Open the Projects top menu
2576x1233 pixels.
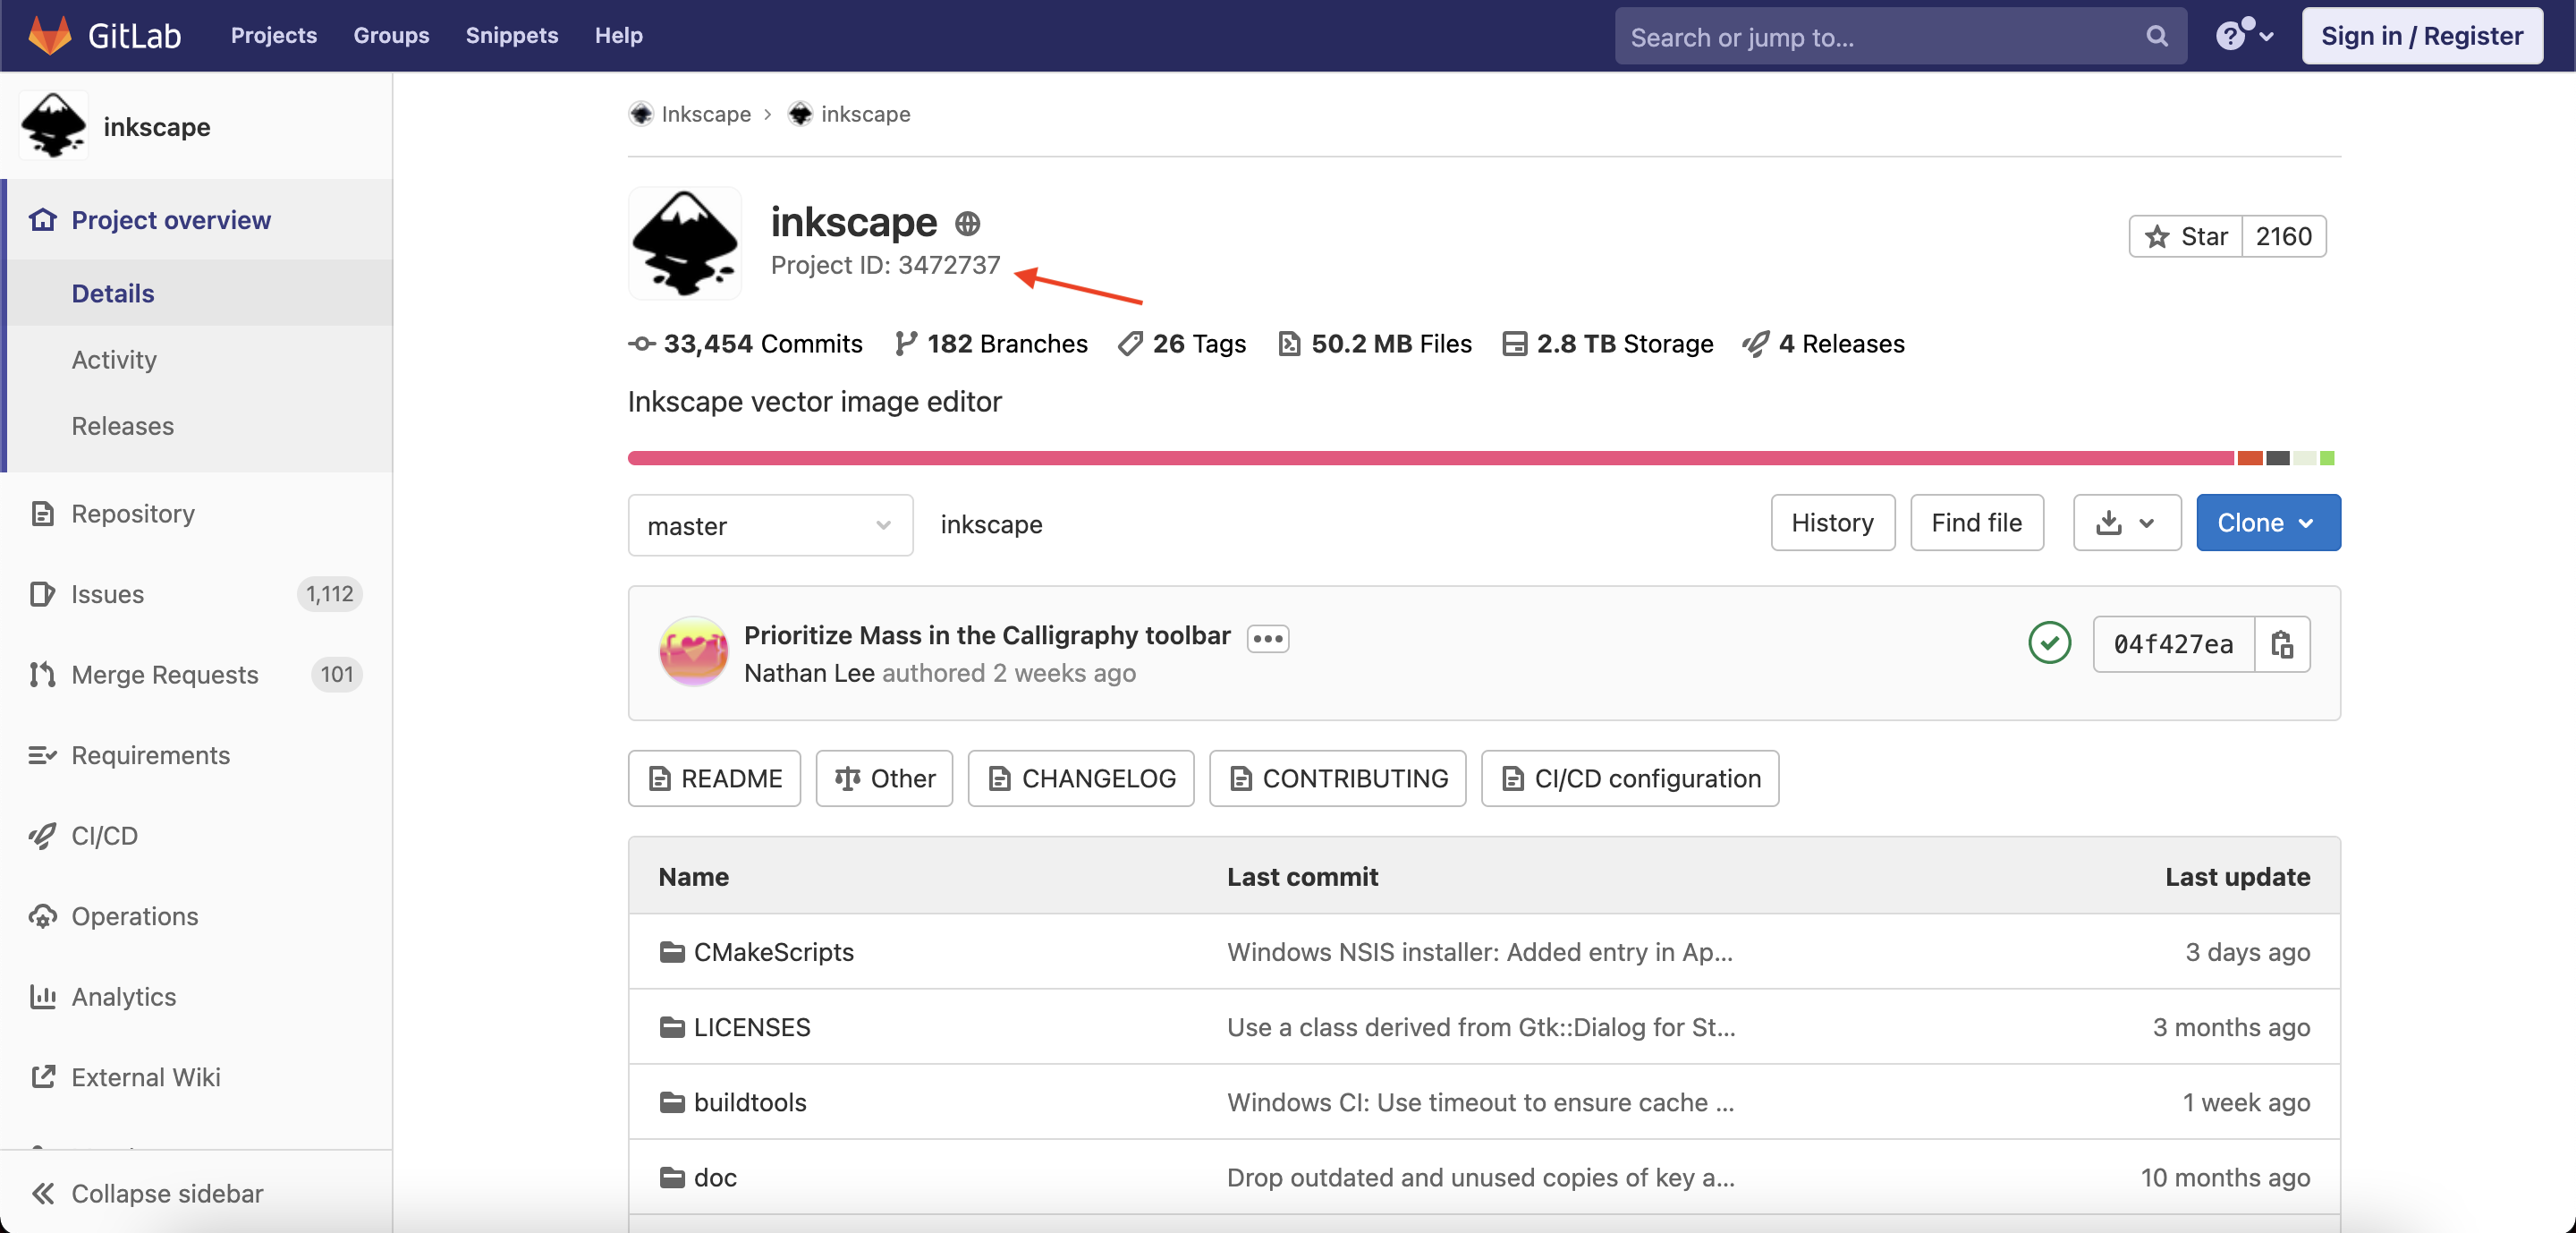pyautogui.click(x=274, y=35)
